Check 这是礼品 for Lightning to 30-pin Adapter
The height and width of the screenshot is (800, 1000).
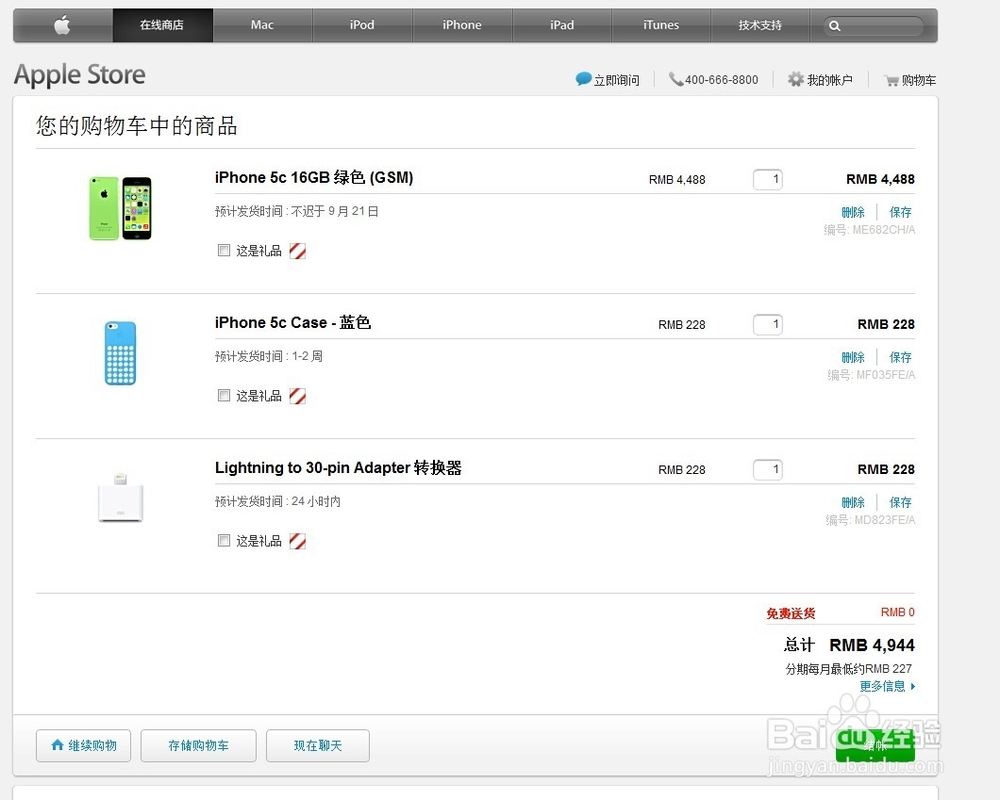pos(224,541)
